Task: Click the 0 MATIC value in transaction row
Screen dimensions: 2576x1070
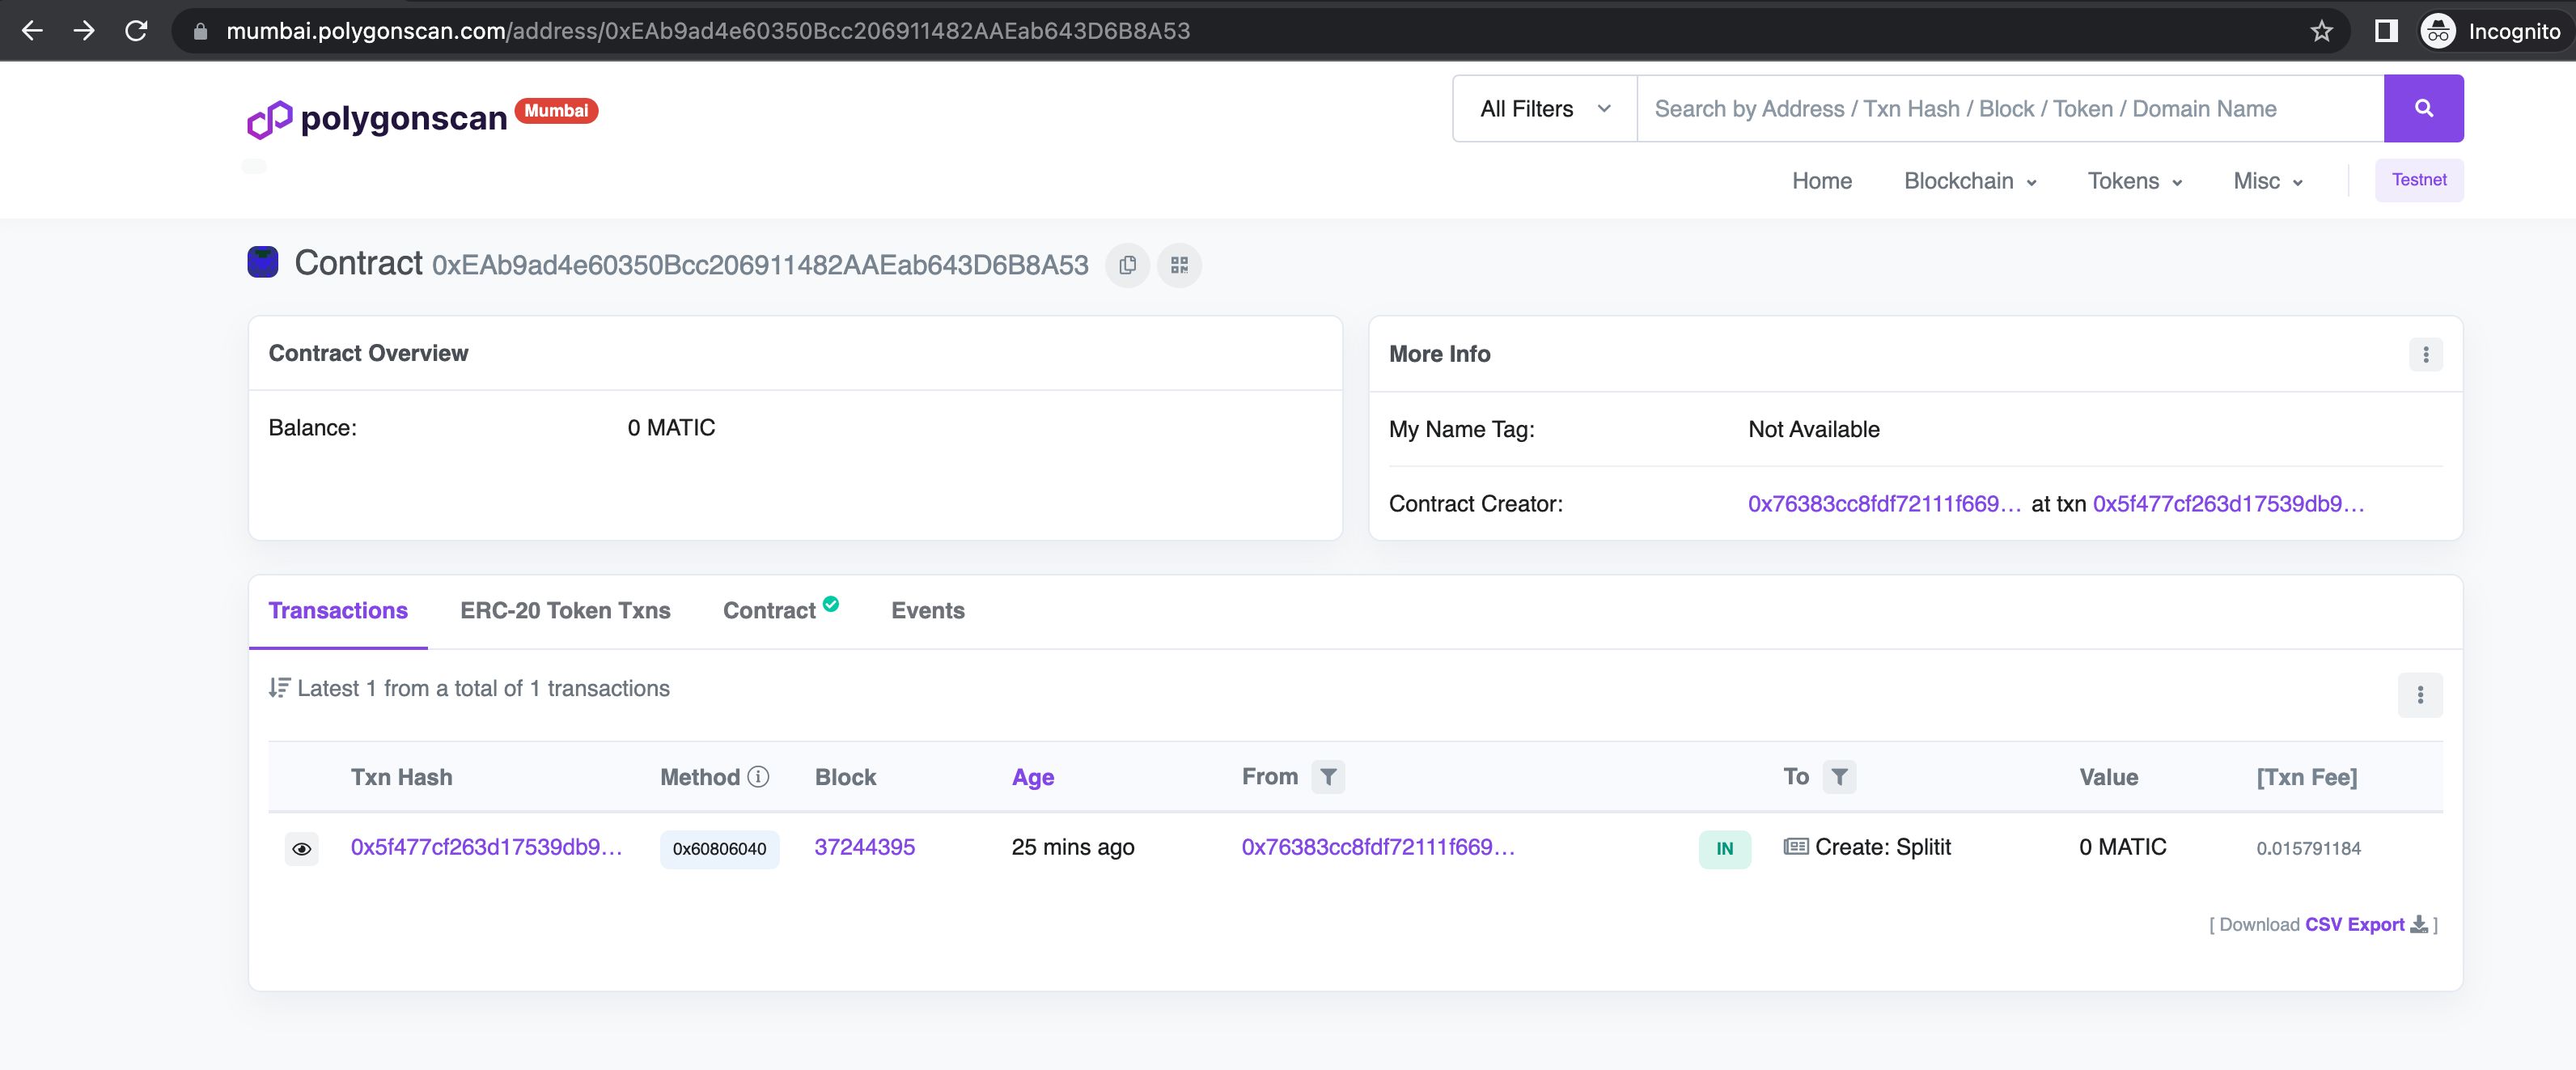Action: click(2122, 847)
